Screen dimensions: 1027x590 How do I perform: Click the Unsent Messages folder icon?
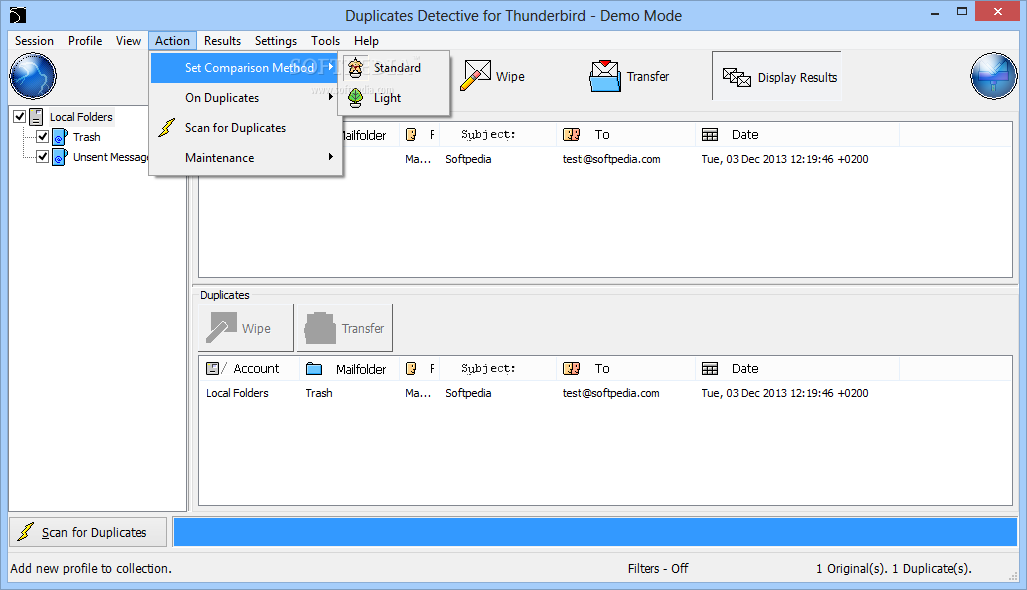60,157
